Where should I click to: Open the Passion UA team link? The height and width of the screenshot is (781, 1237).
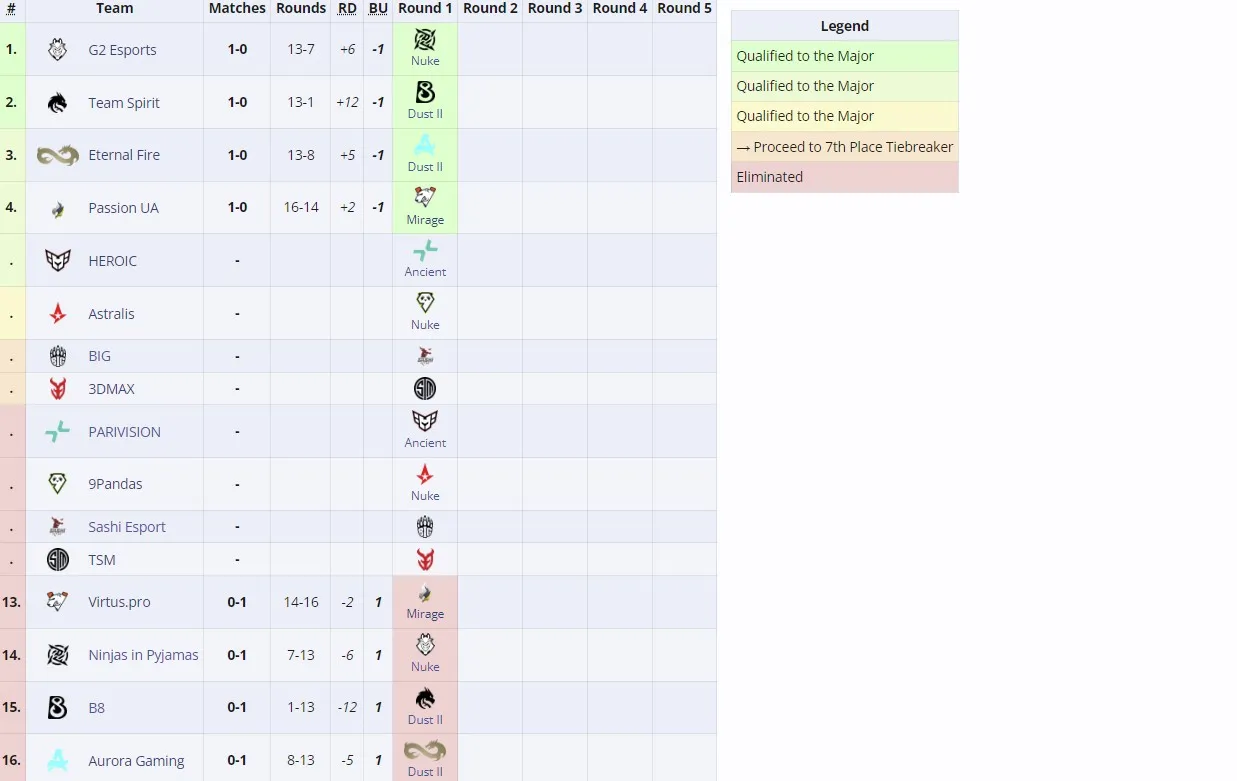pyautogui.click(x=123, y=208)
